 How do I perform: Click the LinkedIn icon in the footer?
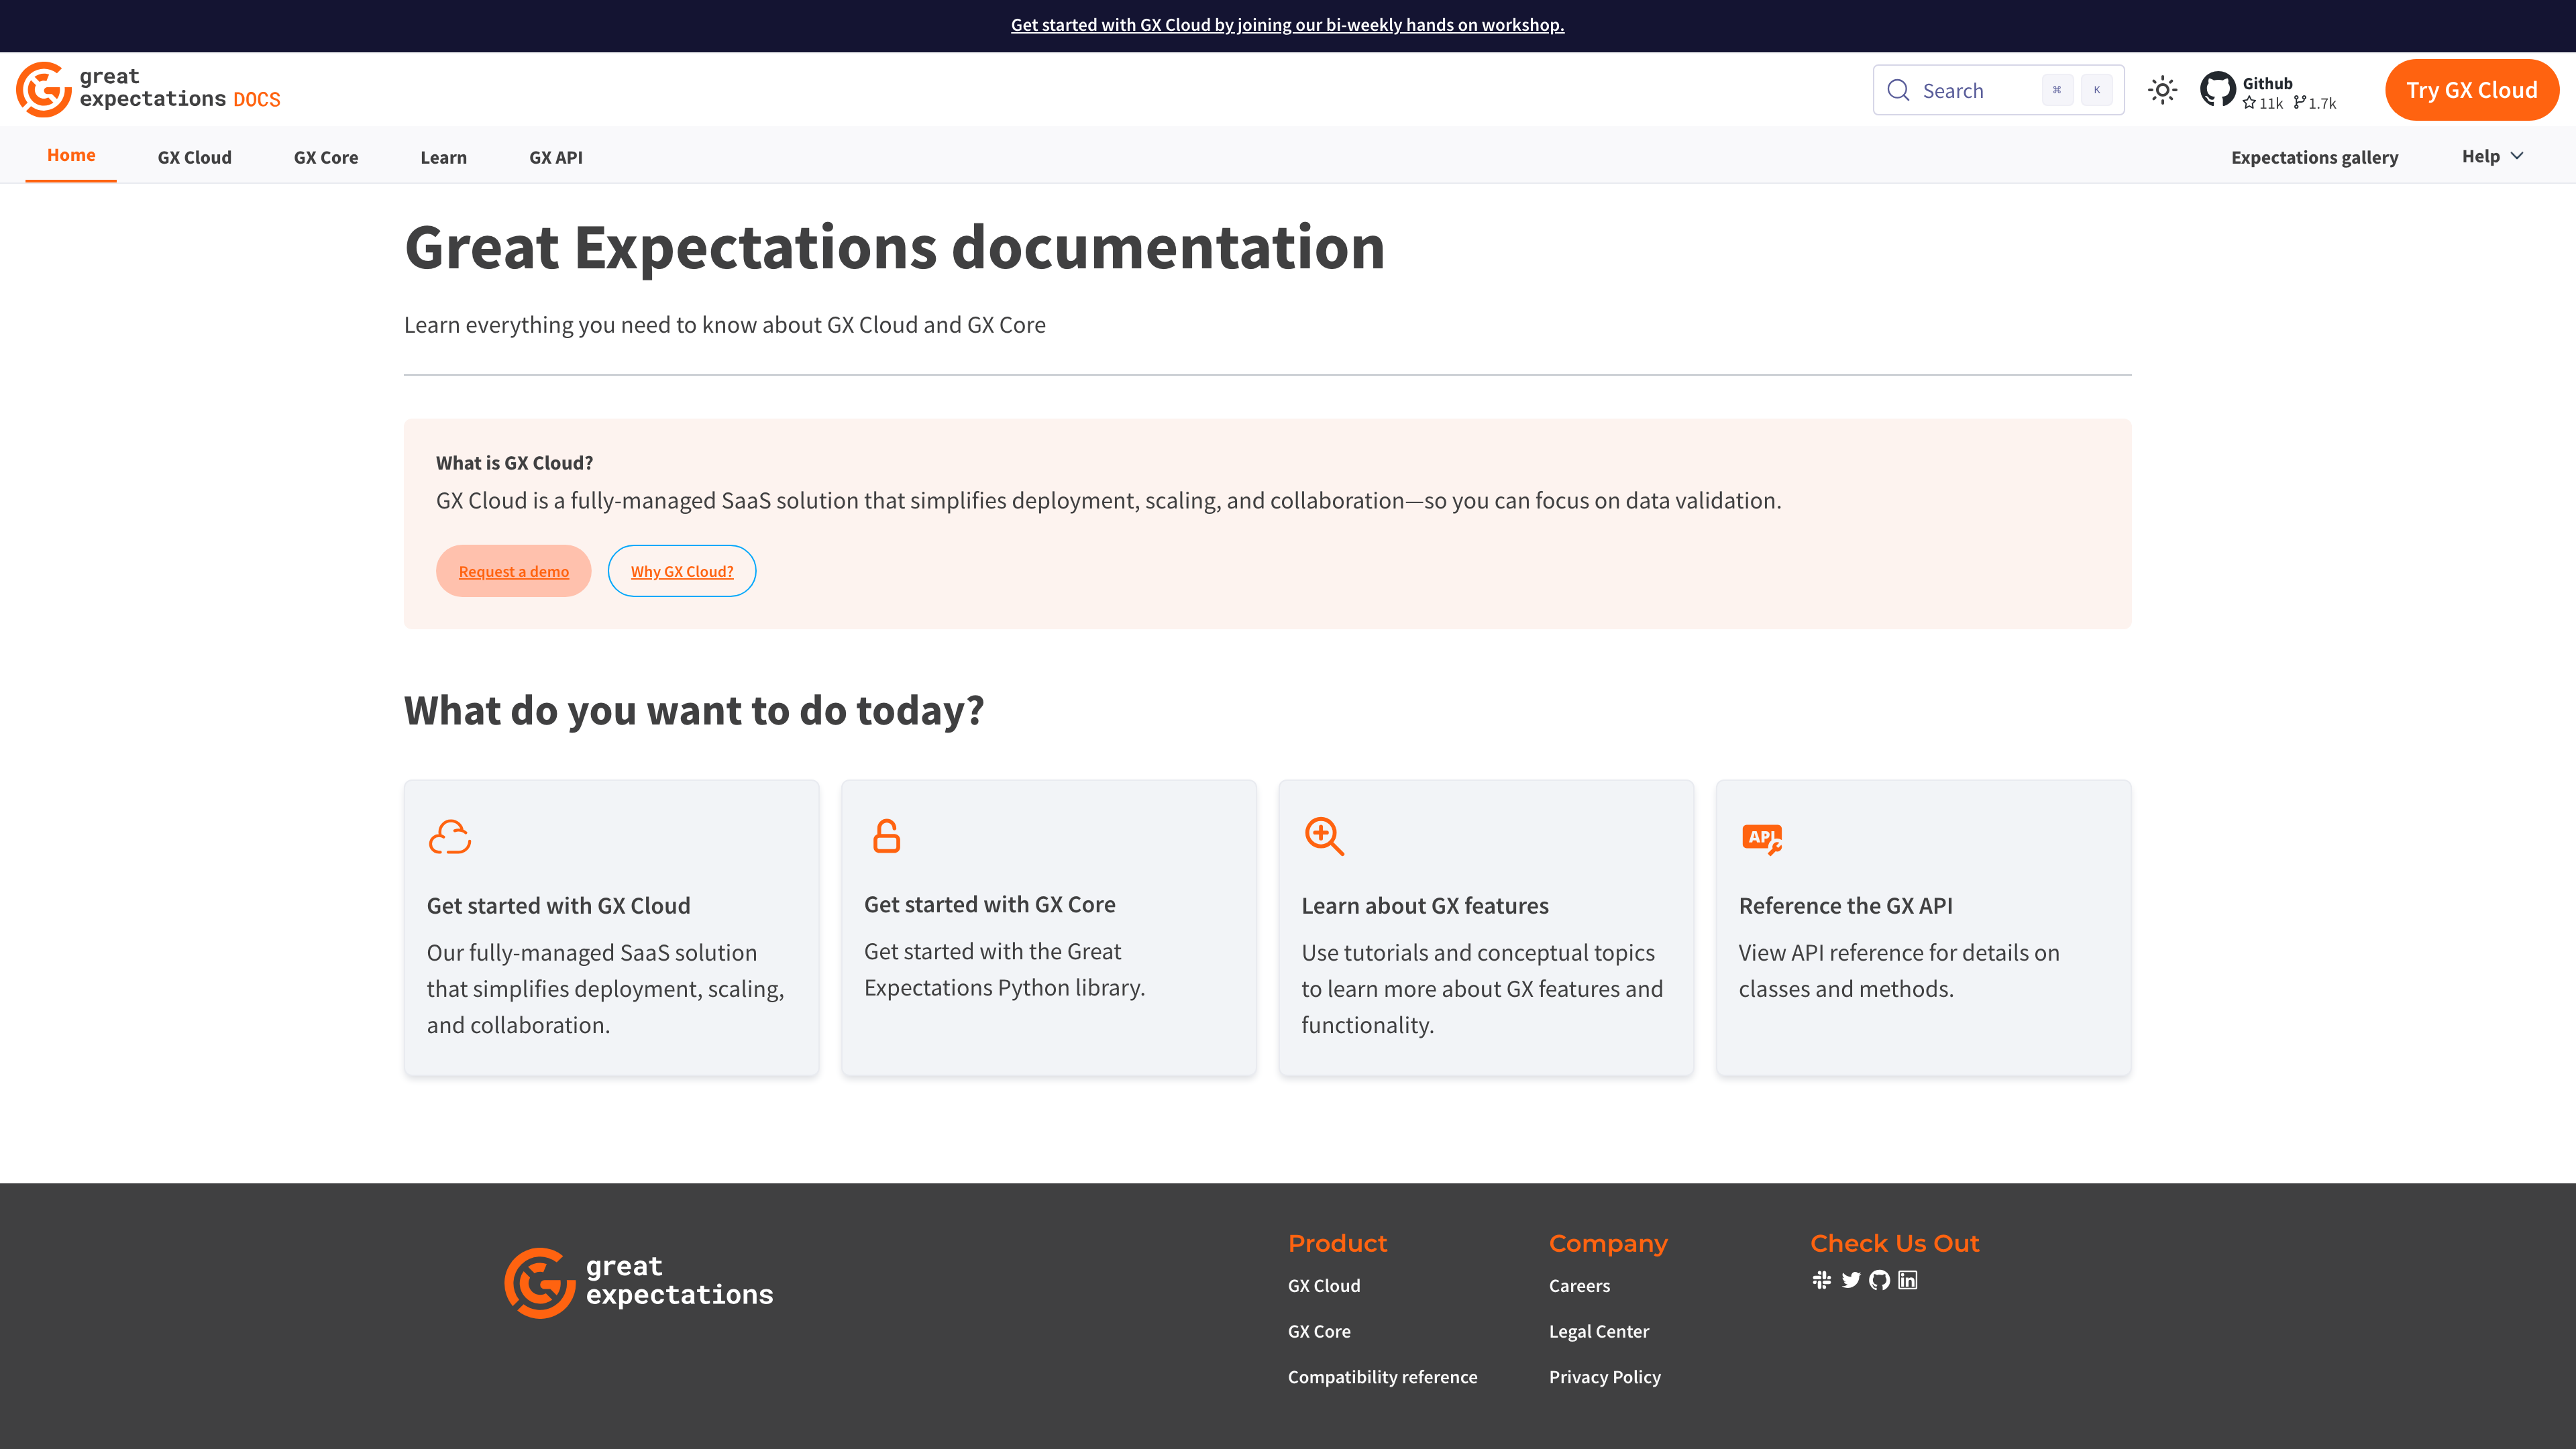click(x=1909, y=1280)
